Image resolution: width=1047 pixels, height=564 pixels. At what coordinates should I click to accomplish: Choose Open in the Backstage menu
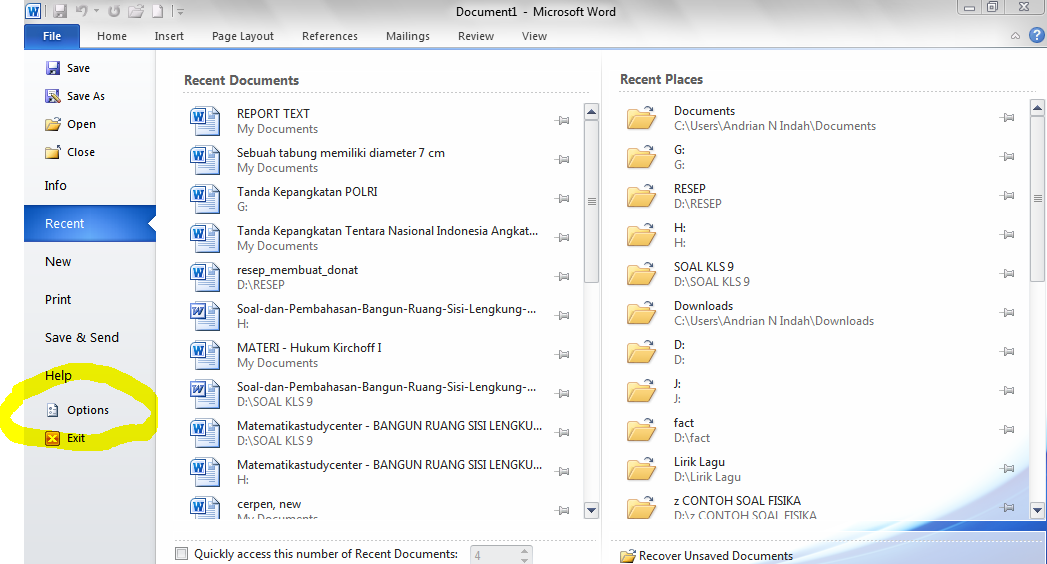70,124
